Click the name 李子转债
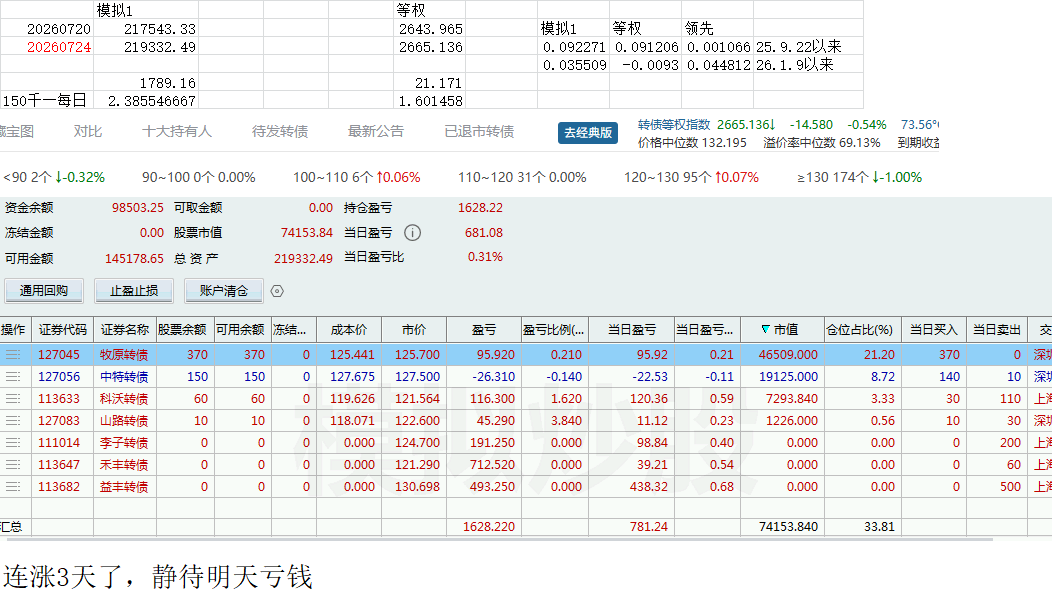The image size is (1052, 609). pos(124,443)
